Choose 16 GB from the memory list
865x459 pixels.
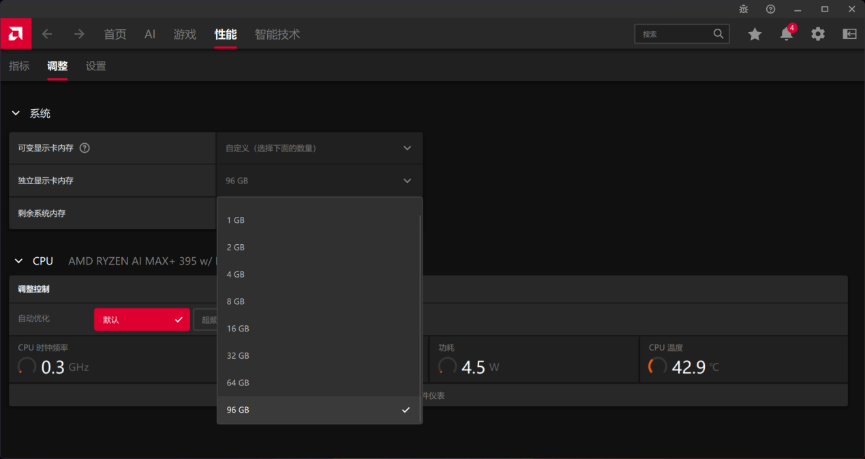[x=319, y=328]
